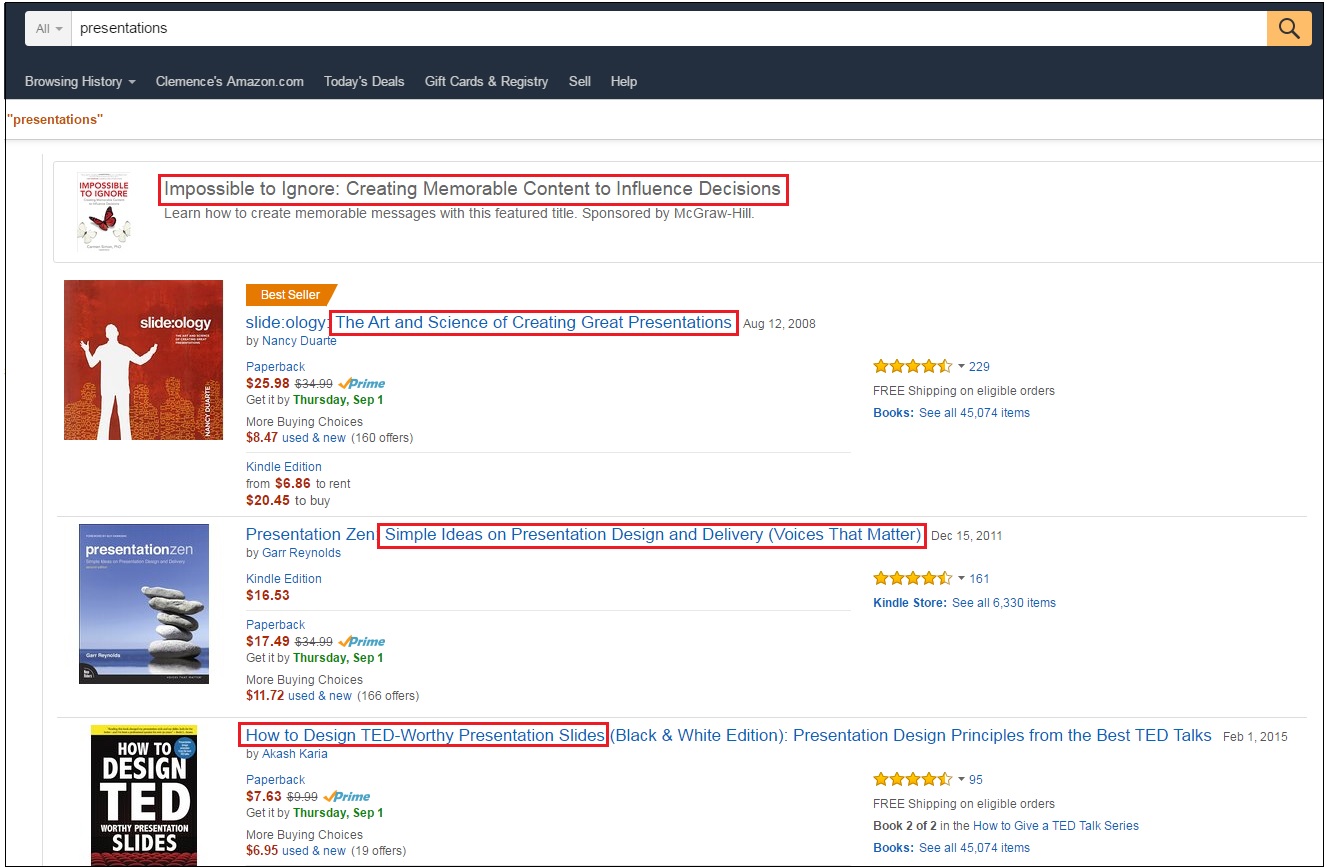Open How to Design TED-Worthy Presentation Slides

point(728,735)
